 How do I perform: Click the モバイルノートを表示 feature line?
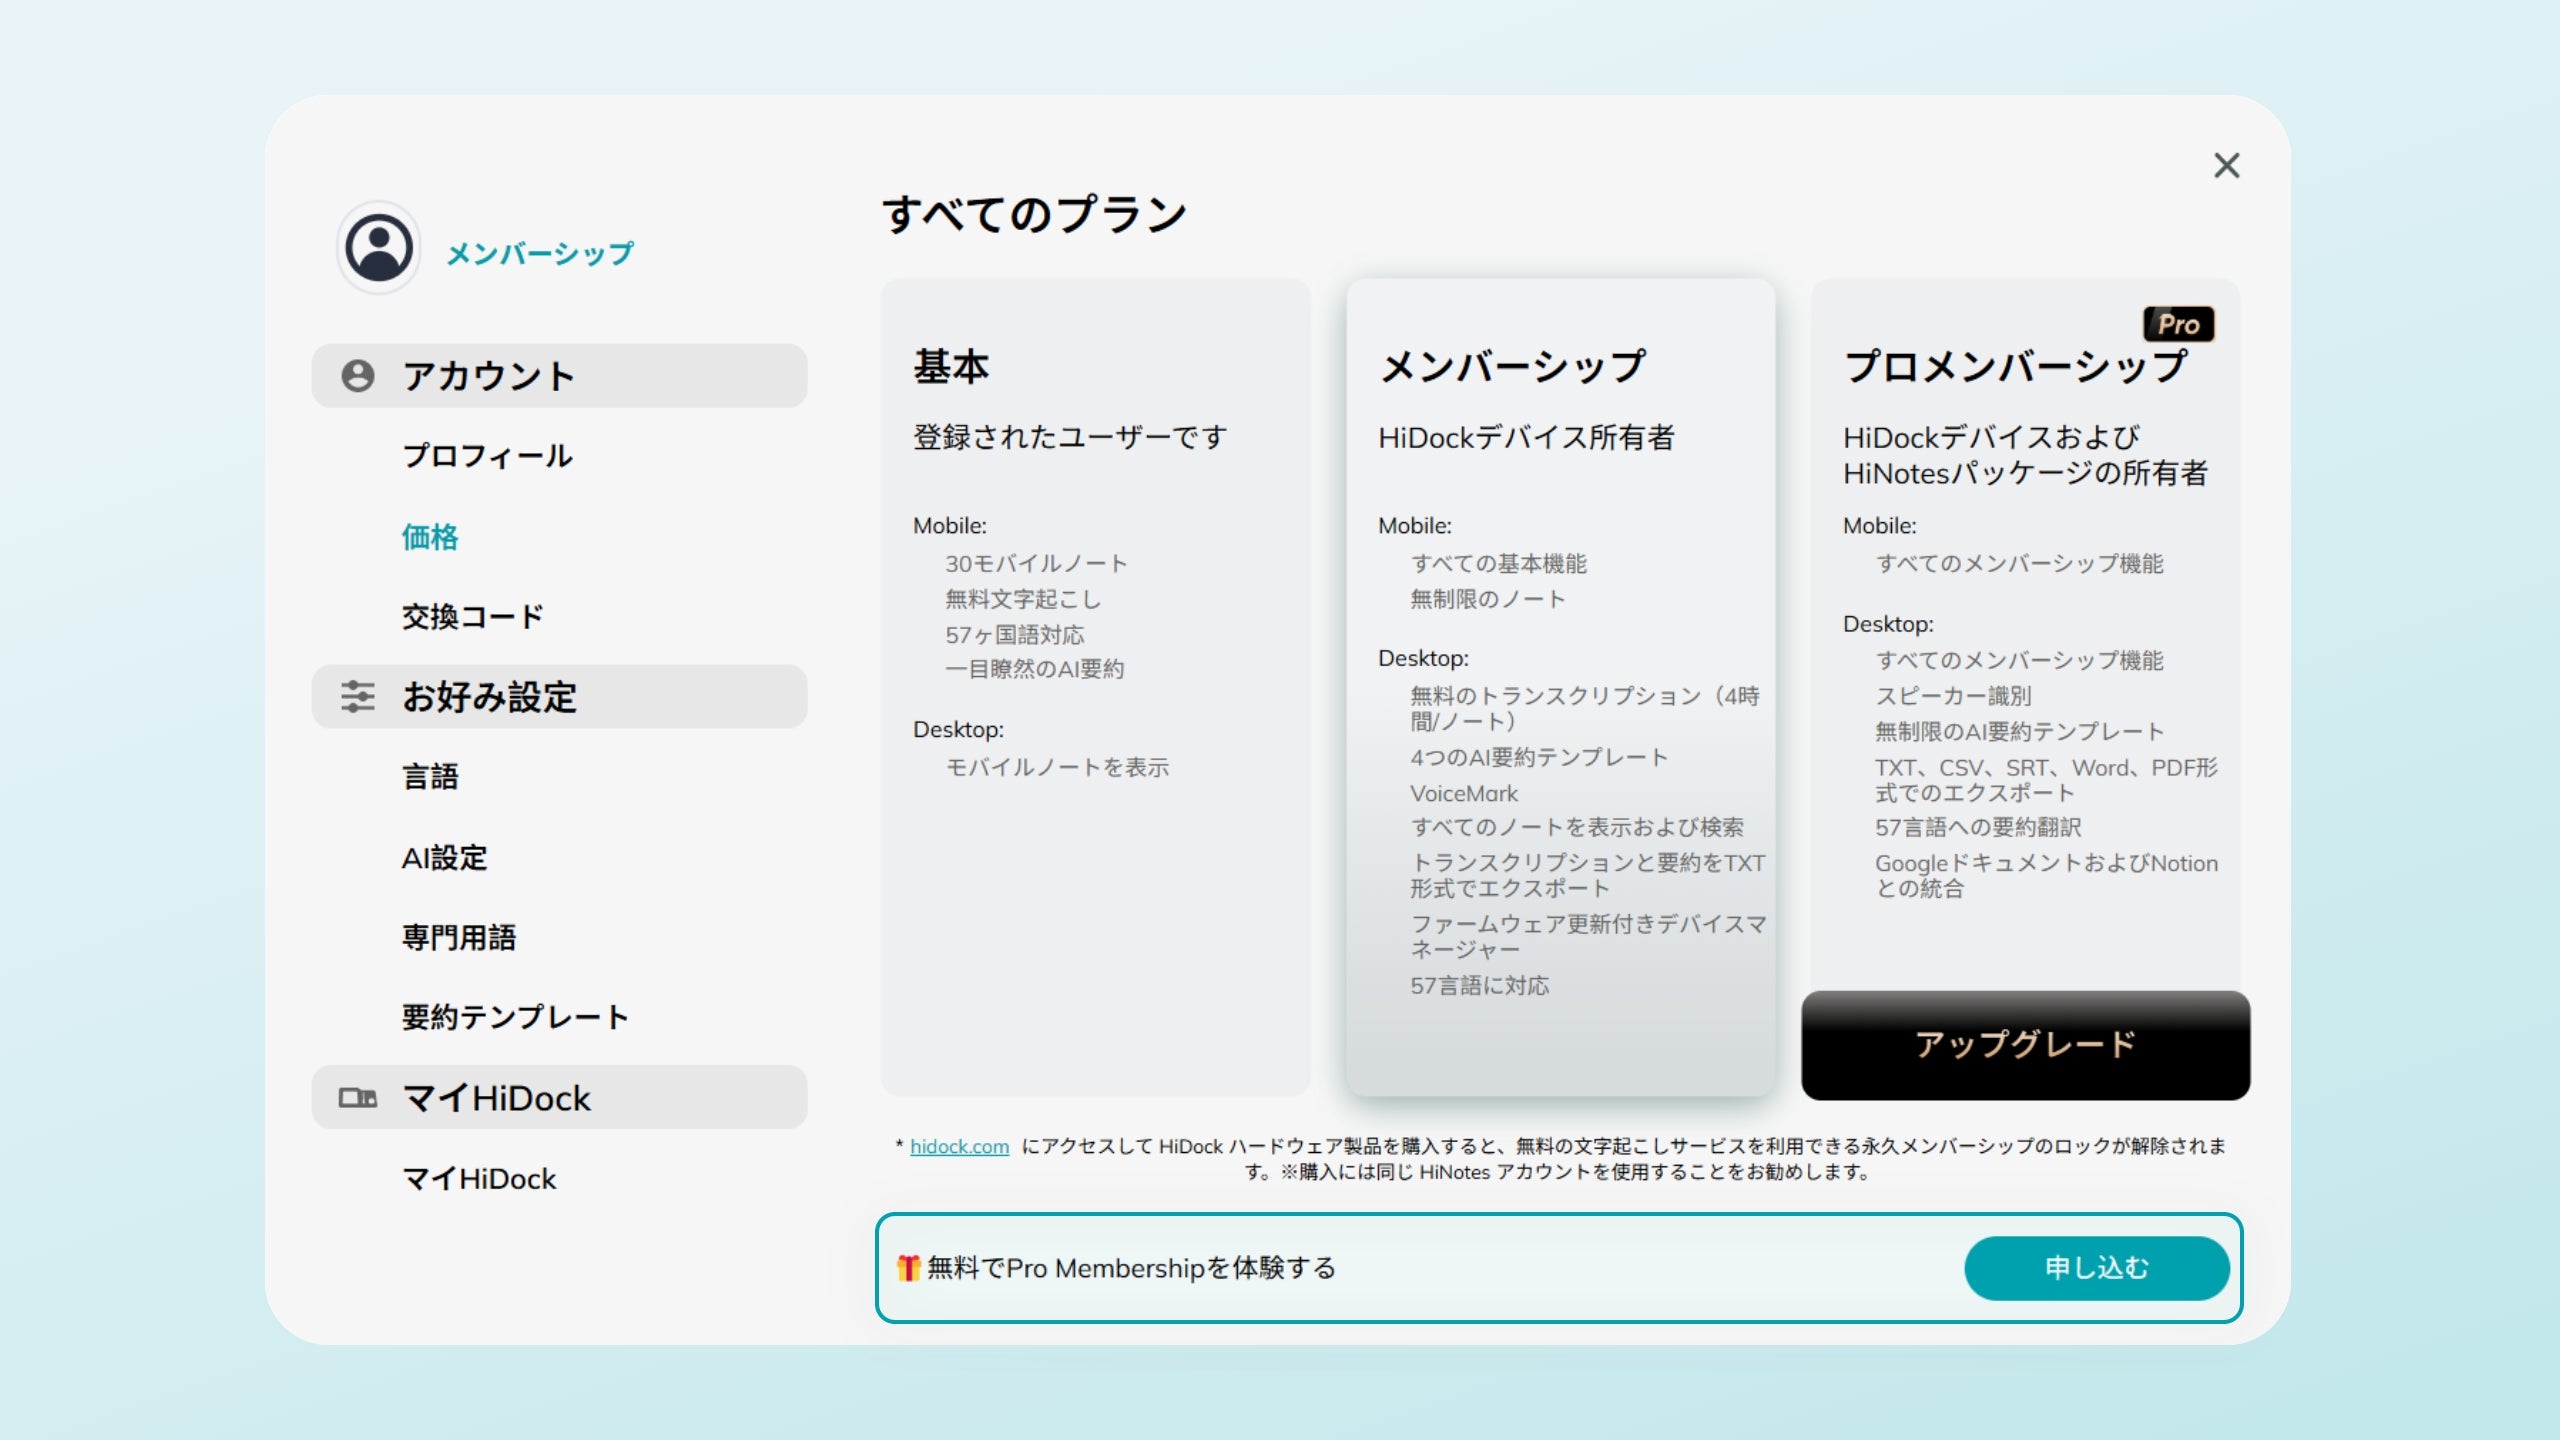pos(1057,767)
